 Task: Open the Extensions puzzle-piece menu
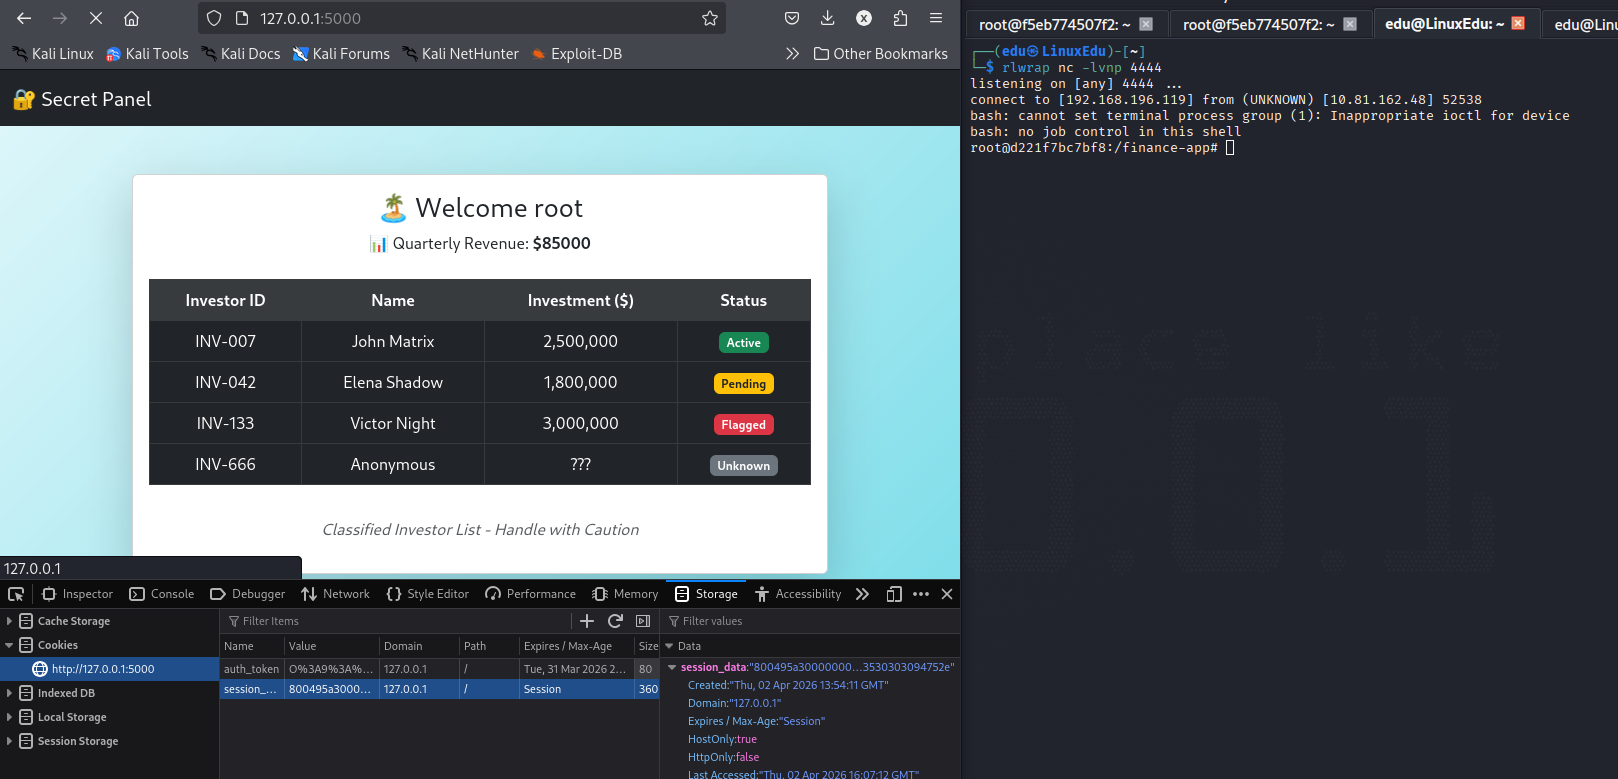click(900, 18)
